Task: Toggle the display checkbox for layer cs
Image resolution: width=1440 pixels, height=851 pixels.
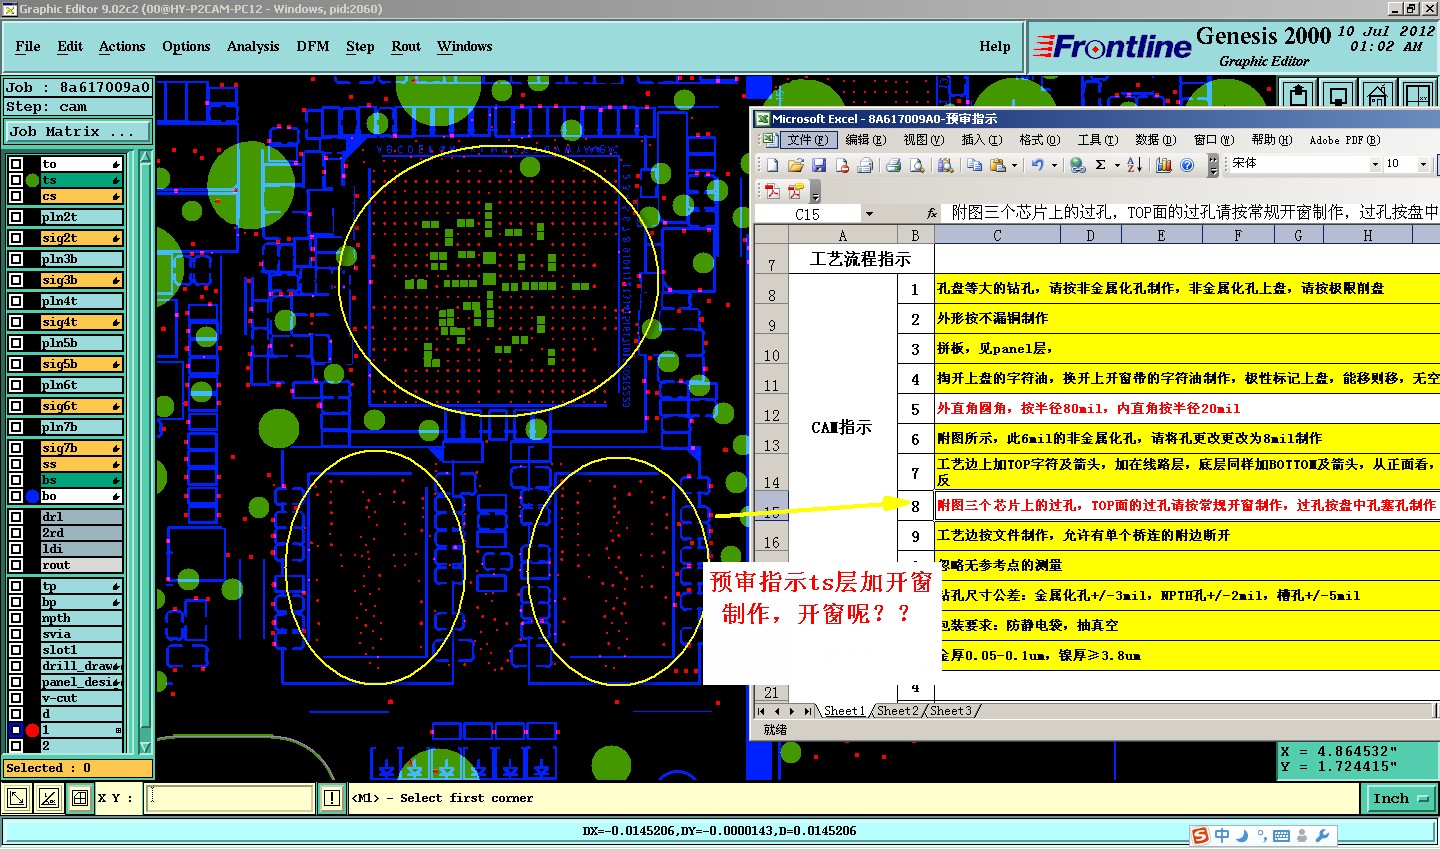Action: click(16, 196)
